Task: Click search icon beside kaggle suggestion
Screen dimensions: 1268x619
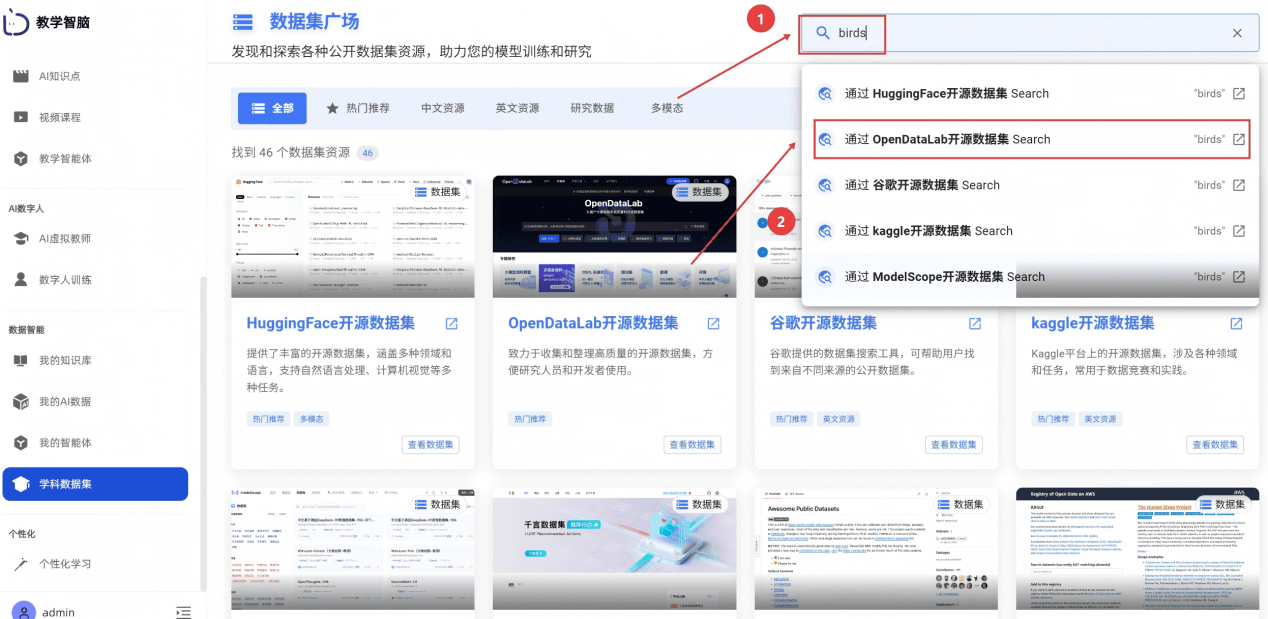Action: tap(825, 231)
